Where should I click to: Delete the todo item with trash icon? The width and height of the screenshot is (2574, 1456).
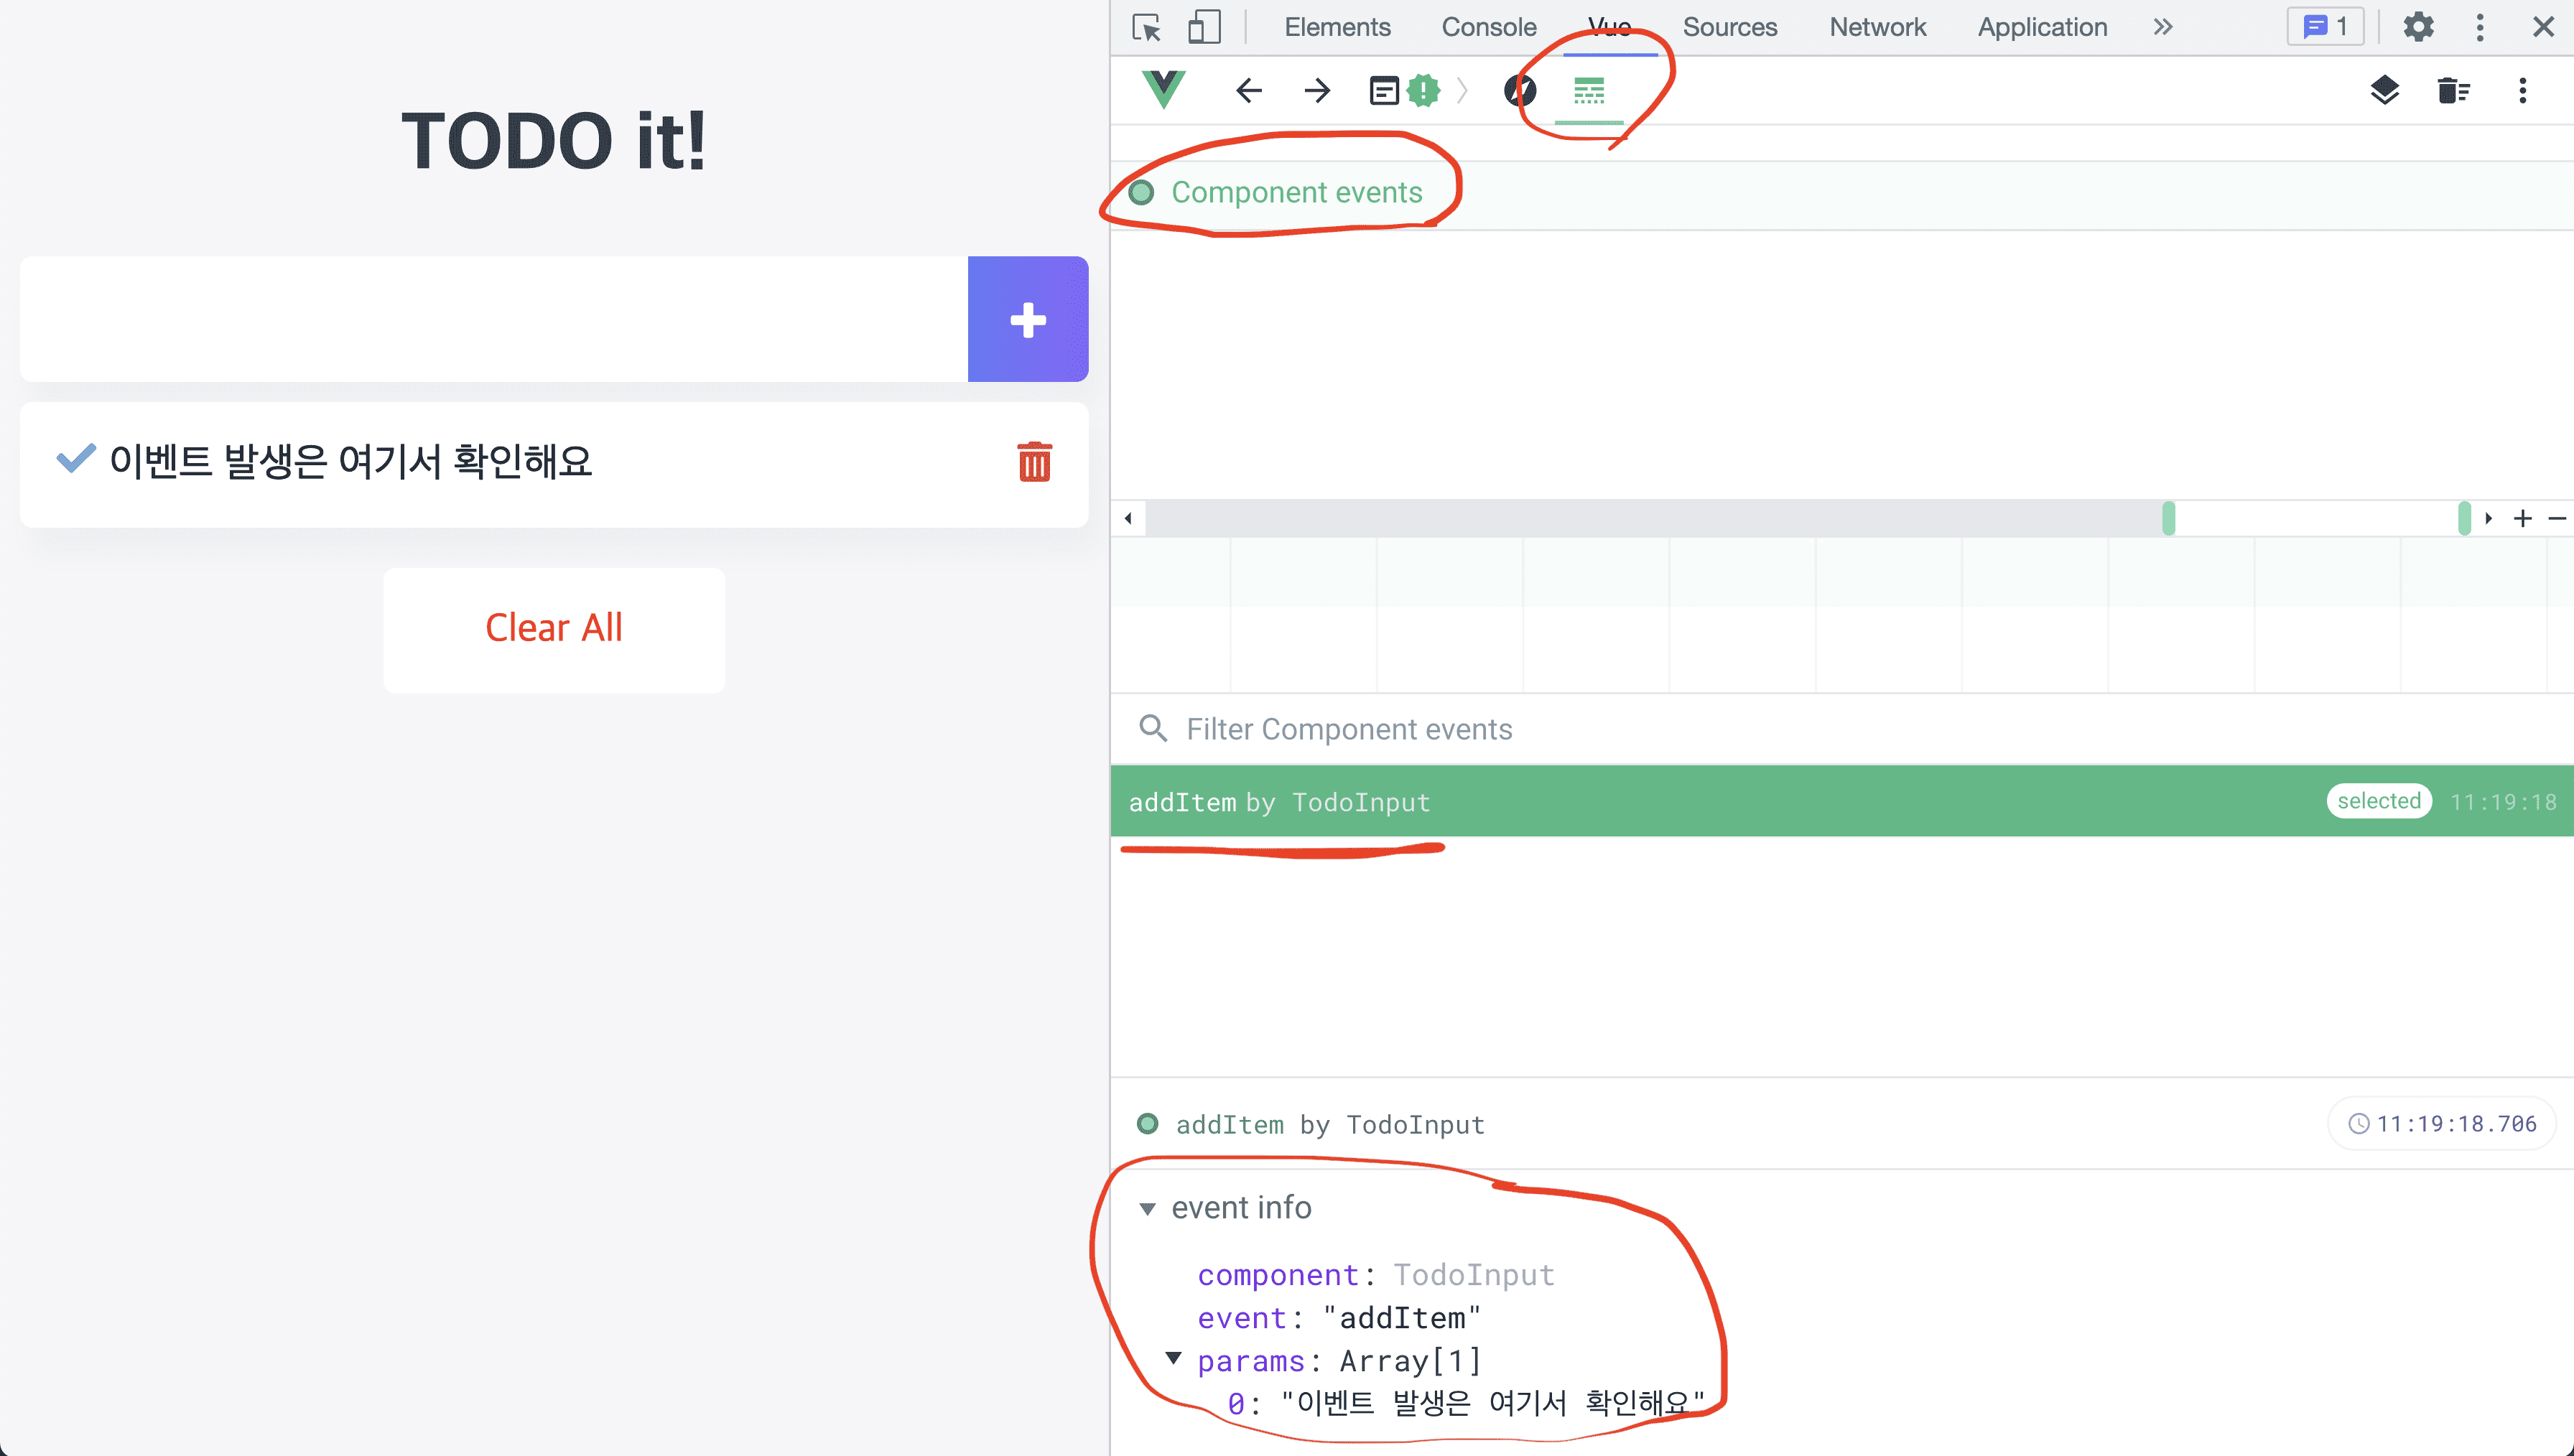[x=1034, y=462]
